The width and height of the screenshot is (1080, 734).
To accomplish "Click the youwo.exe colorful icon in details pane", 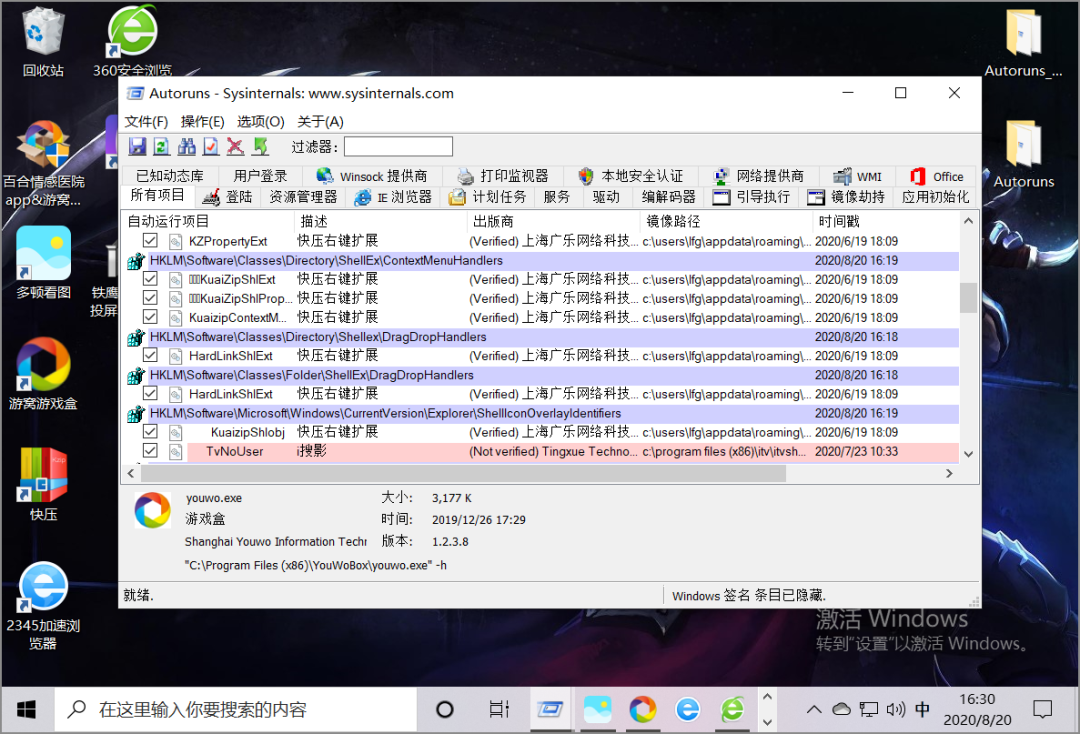I will point(151,510).
